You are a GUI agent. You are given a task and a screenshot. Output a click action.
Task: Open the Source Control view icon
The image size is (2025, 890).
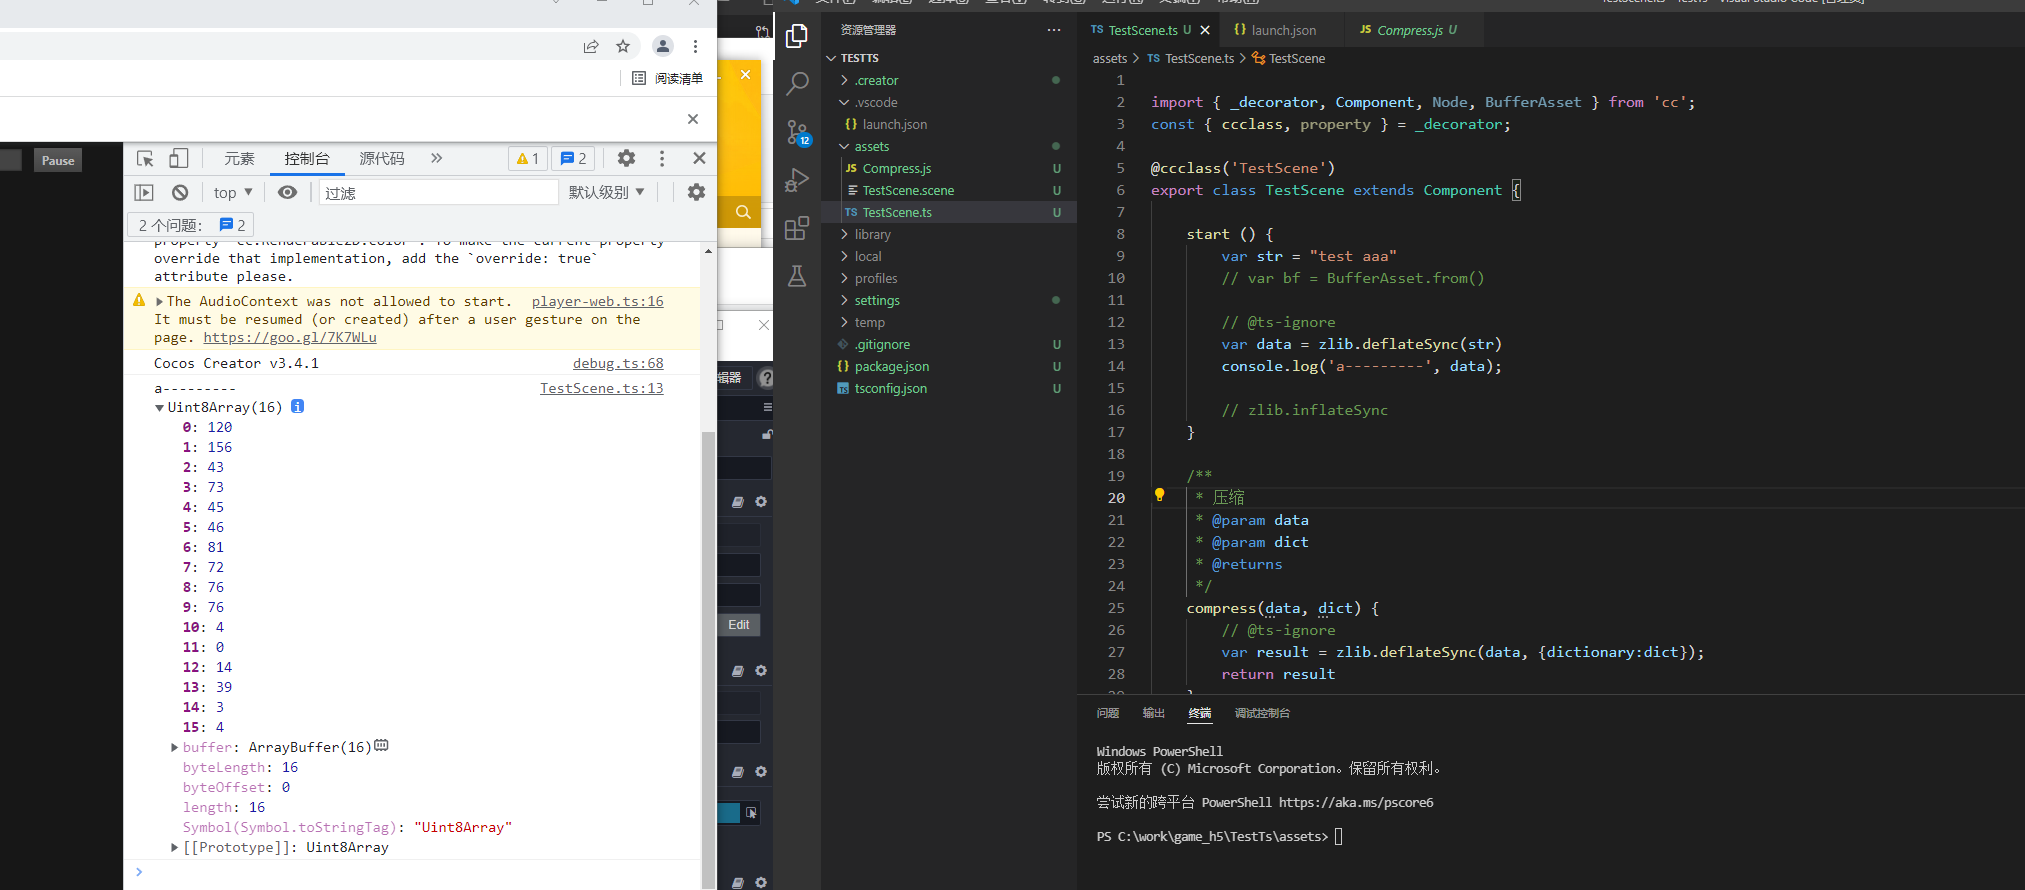coord(797,132)
